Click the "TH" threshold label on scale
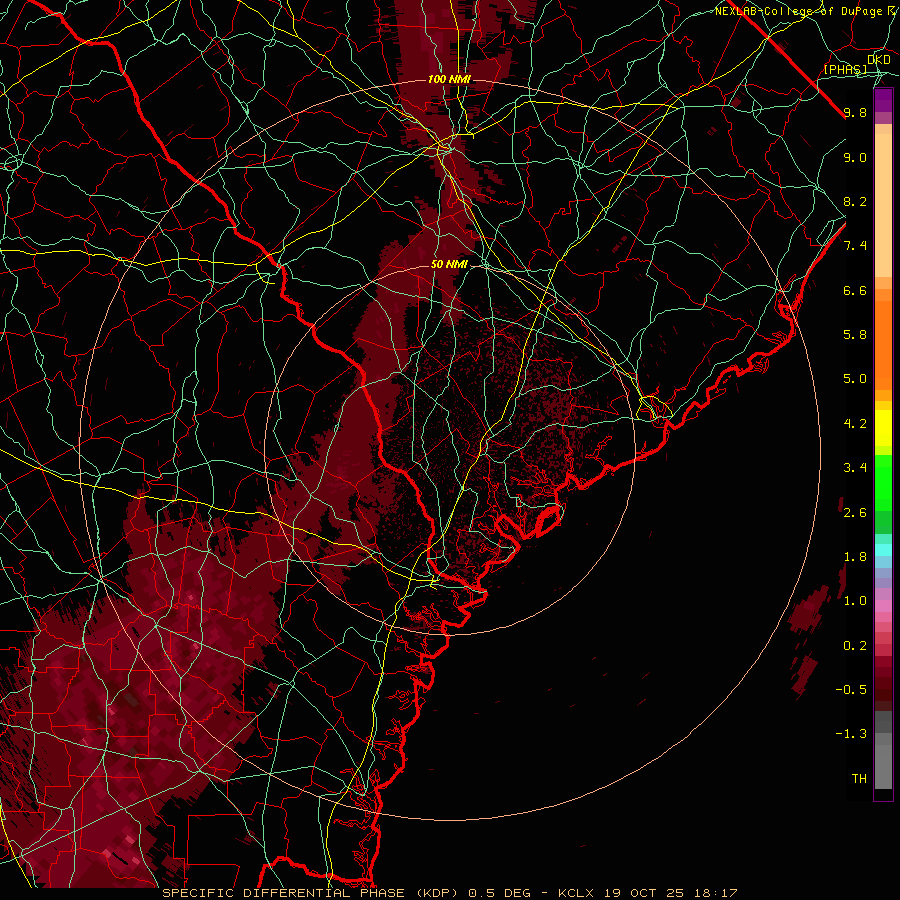Viewport: 900px width, 900px height. coord(859,778)
